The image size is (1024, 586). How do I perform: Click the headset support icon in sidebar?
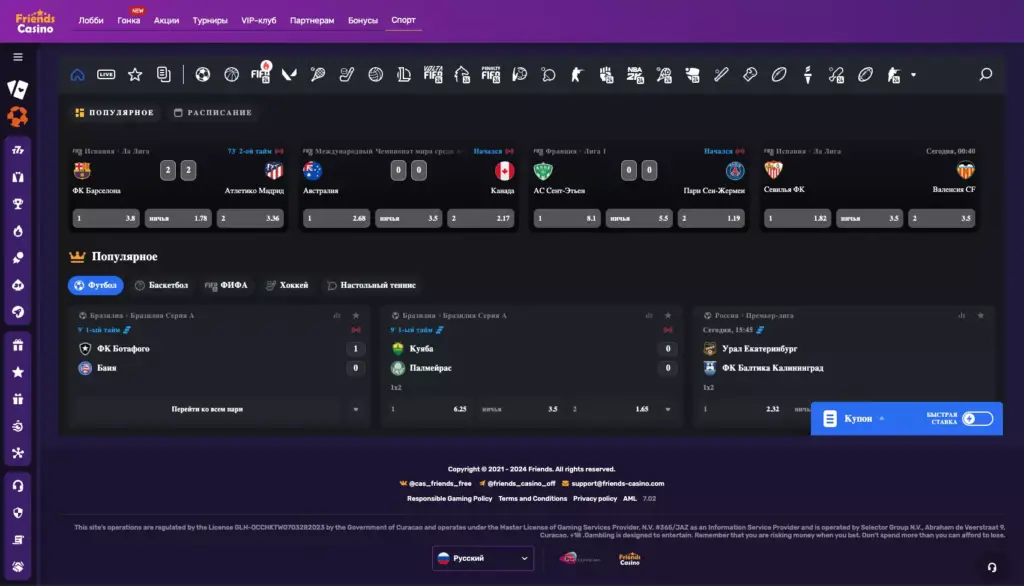(18, 485)
